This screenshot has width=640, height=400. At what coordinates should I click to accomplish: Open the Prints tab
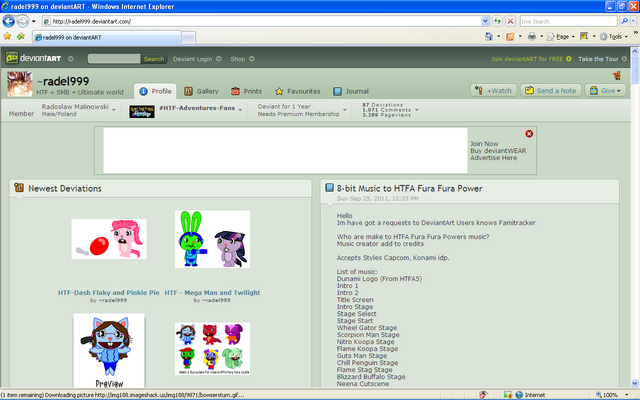click(x=246, y=91)
